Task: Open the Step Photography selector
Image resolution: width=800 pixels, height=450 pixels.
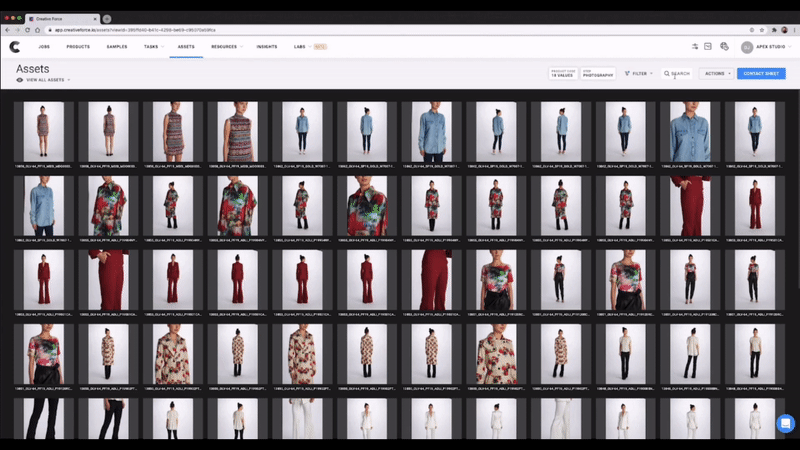Action: point(598,73)
